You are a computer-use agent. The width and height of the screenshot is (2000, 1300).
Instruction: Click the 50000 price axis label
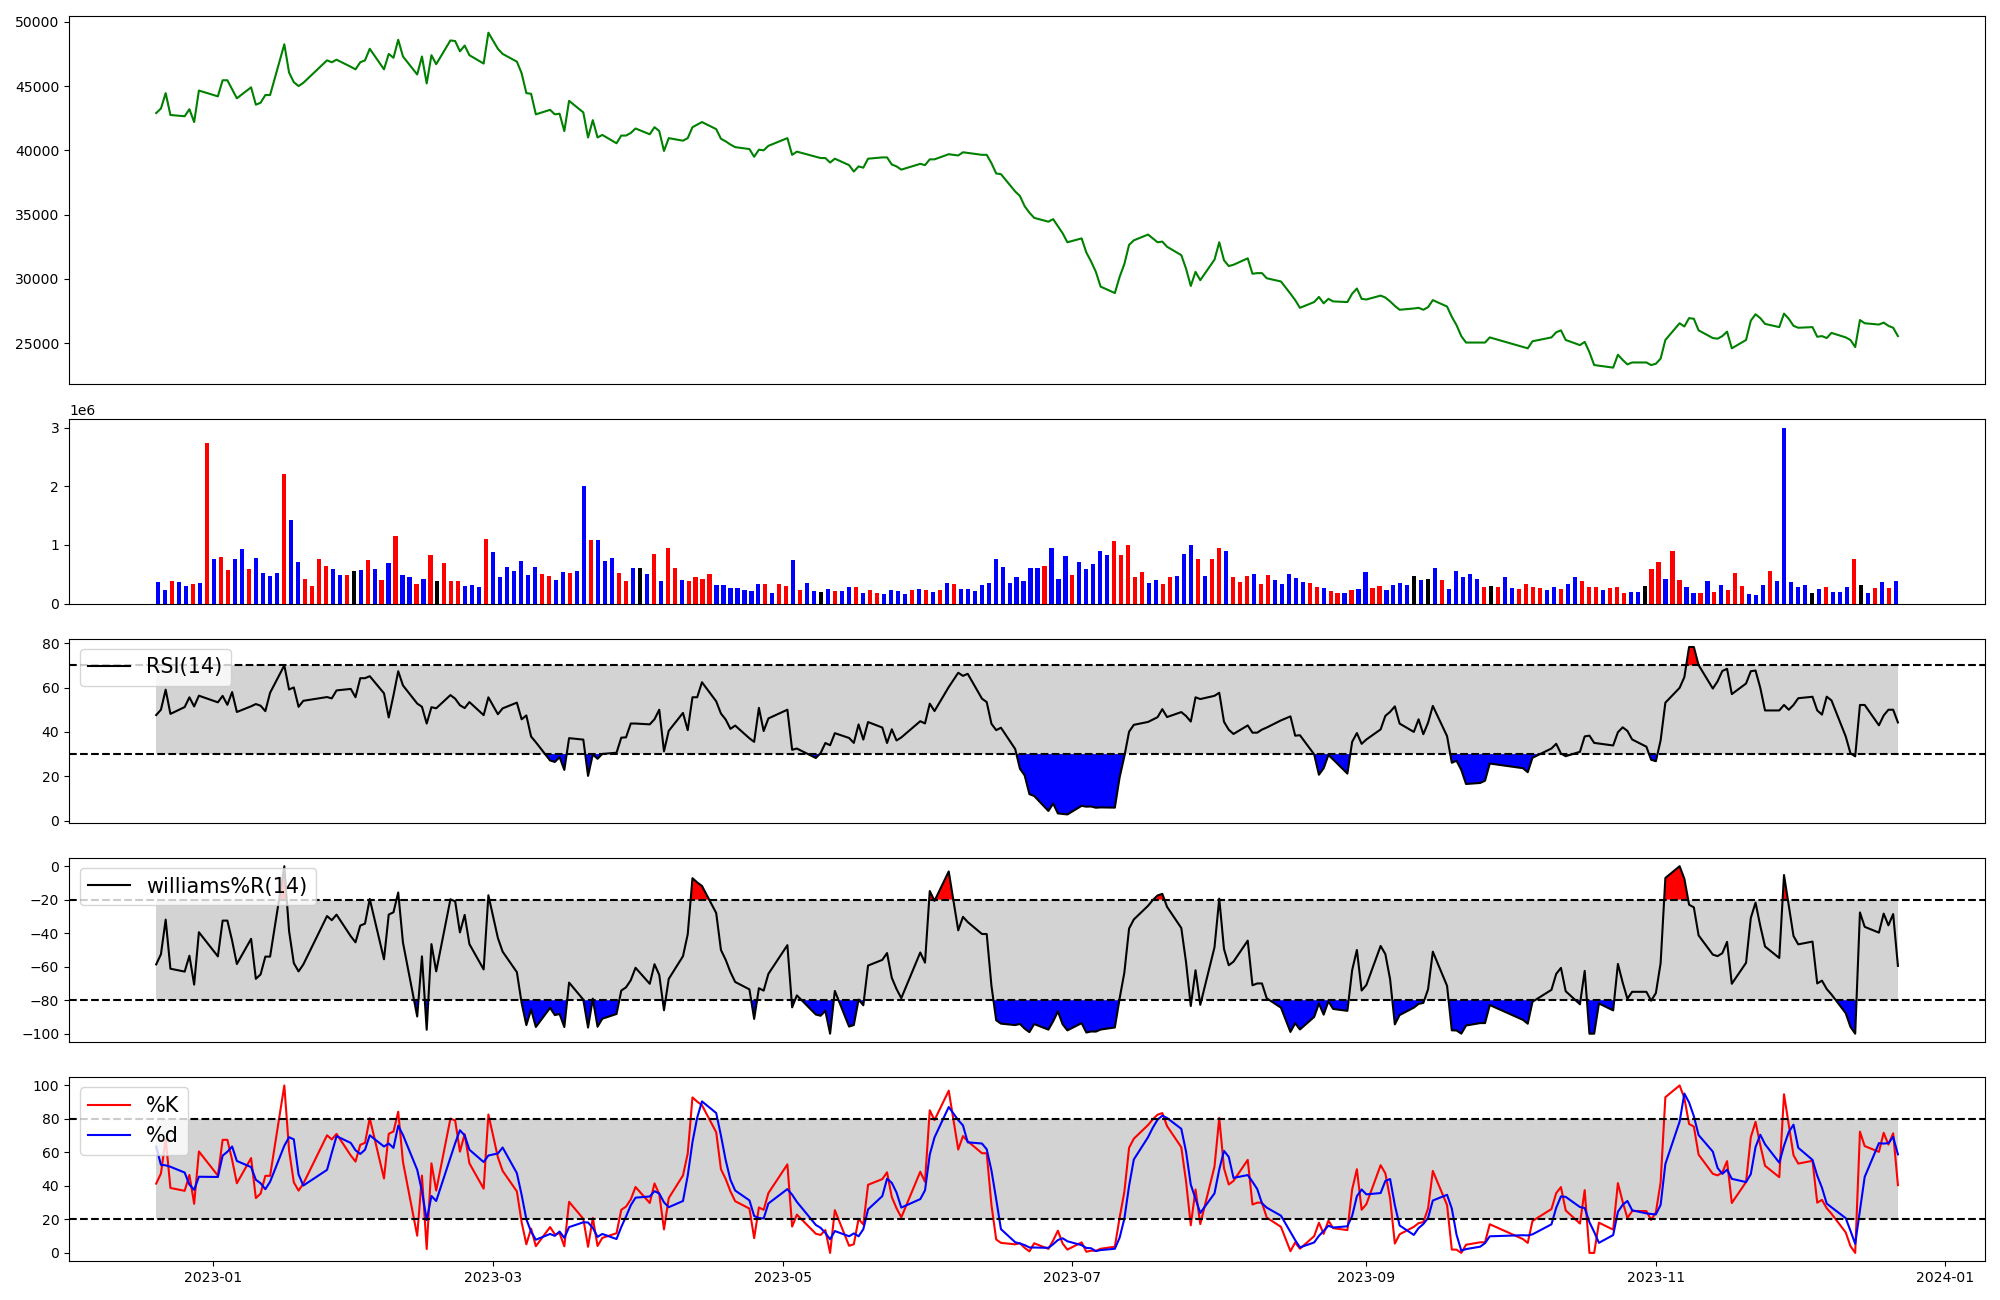(36, 22)
